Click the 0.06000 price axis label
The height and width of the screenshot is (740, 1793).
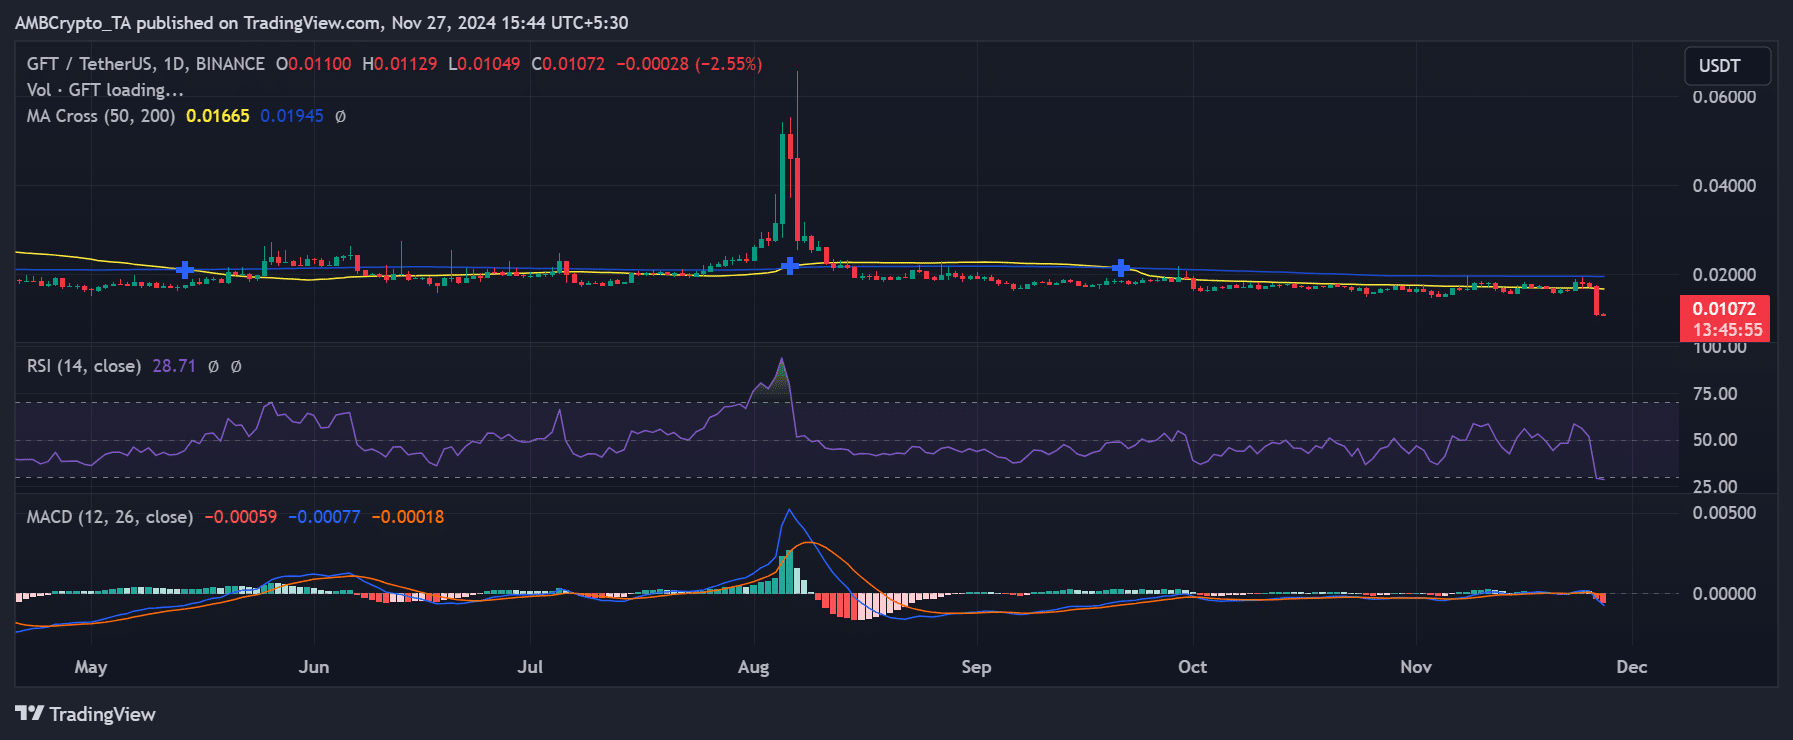coord(1724,97)
